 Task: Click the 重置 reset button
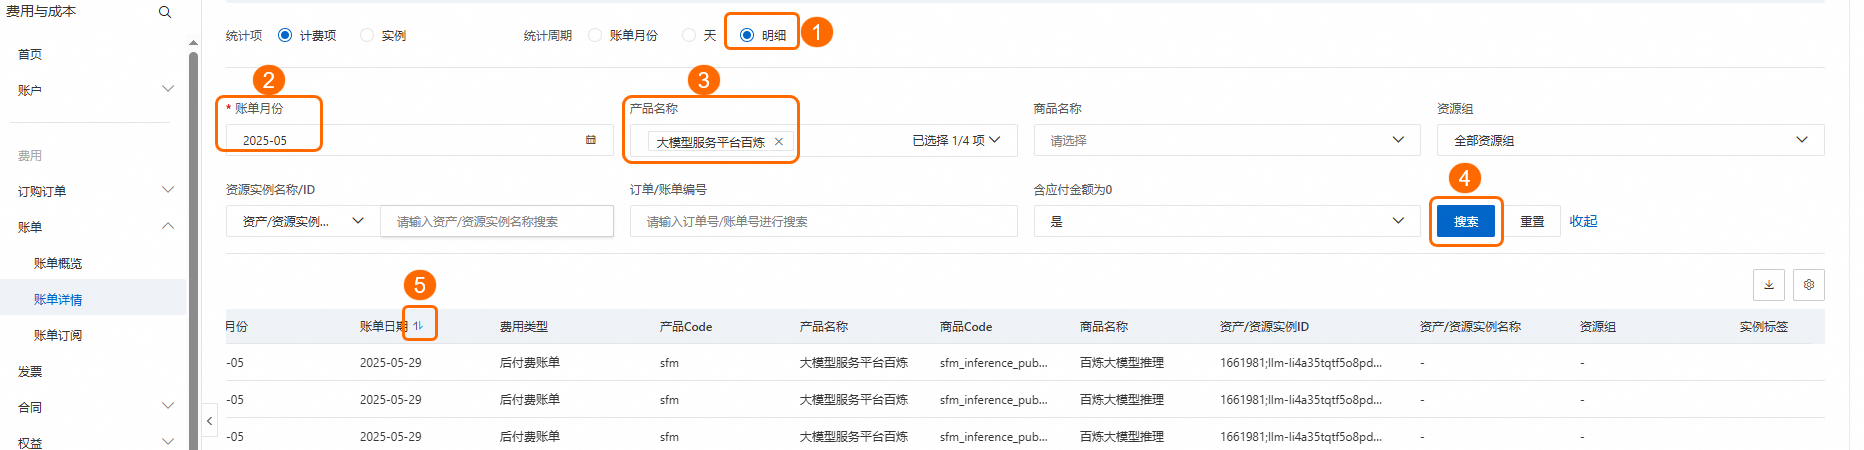tap(1532, 221)
